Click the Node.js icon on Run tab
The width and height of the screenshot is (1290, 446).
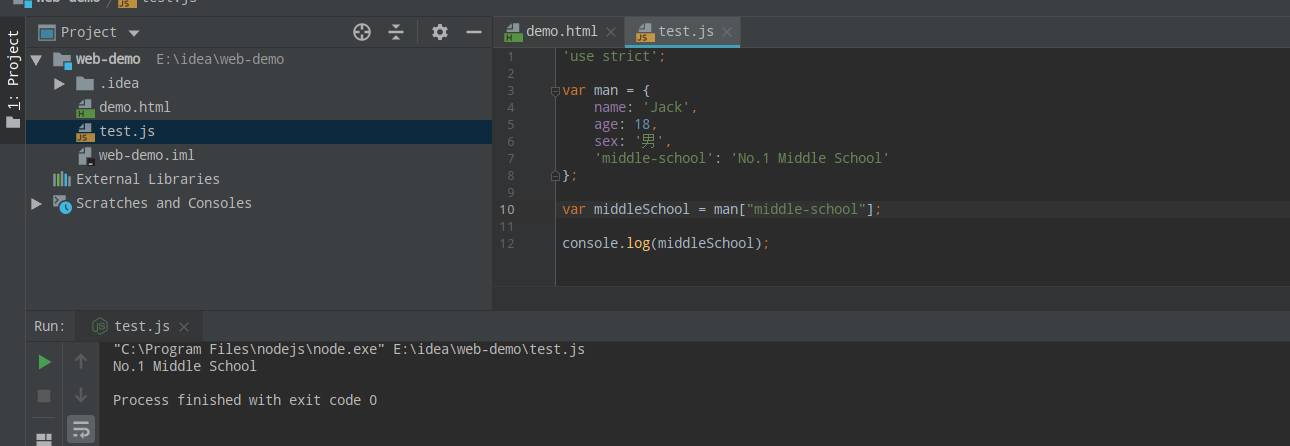(100, 326)
